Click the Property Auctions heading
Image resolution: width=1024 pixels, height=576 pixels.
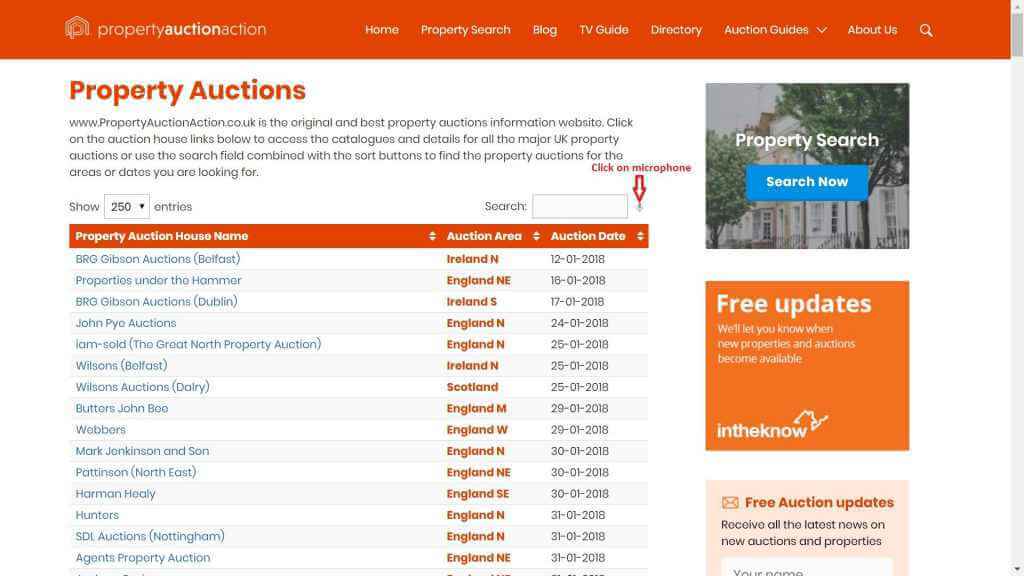point(187,91)
